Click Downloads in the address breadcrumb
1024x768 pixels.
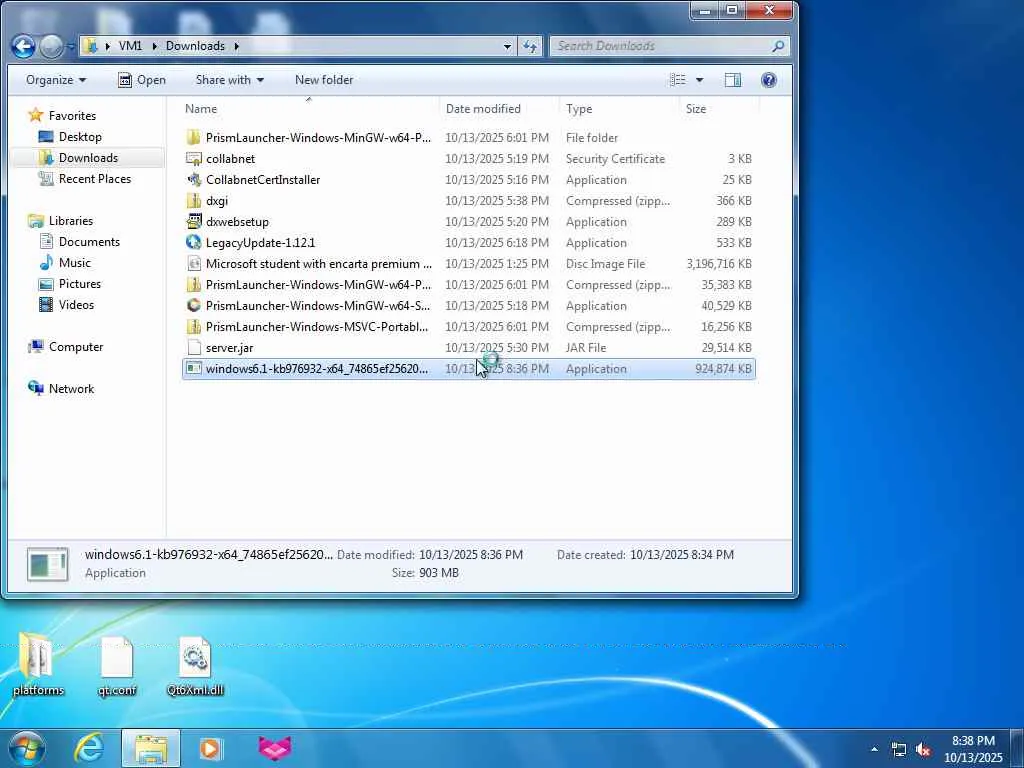coord(195,46)
